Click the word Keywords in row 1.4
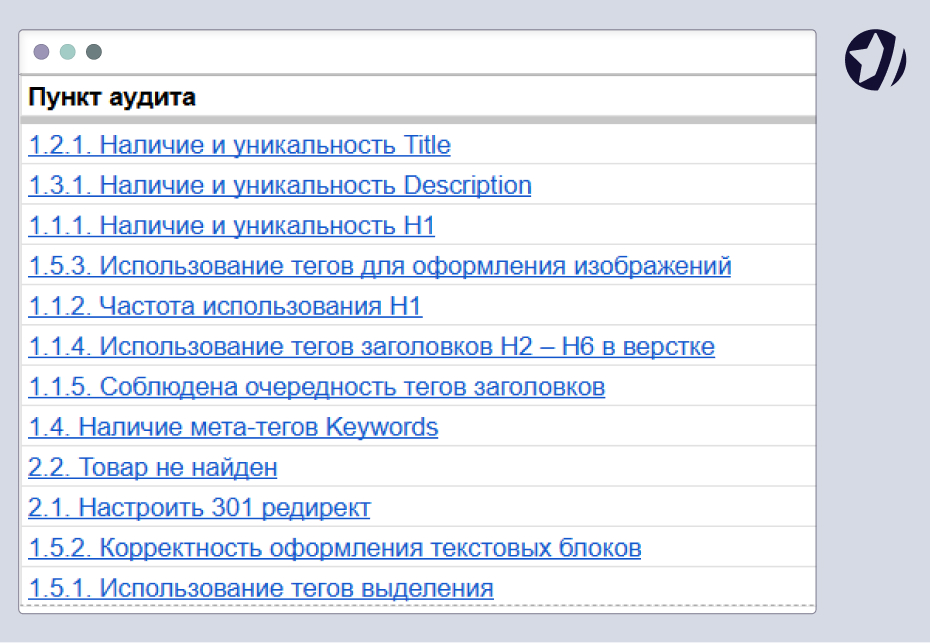Viewport: 930px width, 643px height. (382, 428)
